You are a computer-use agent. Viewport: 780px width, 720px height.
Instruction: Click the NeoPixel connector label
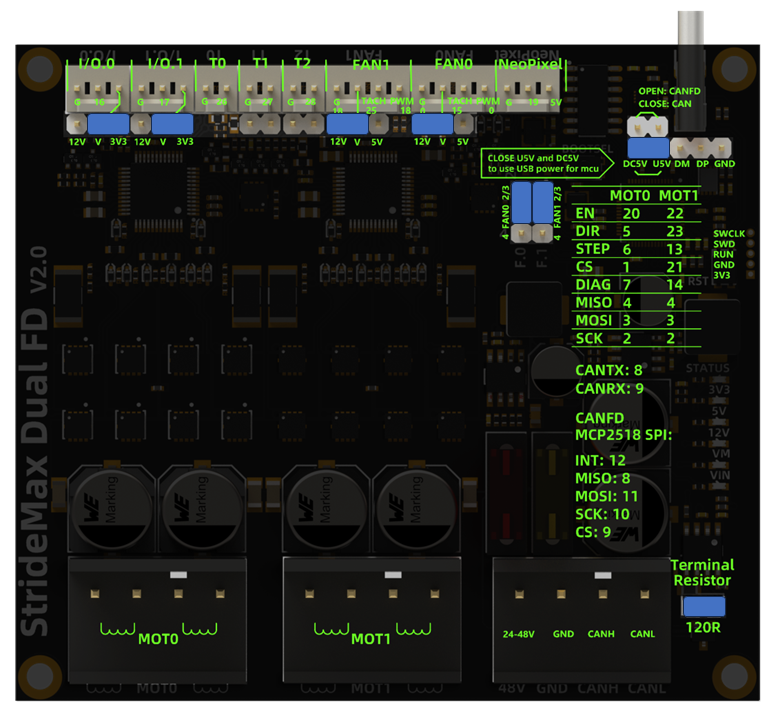click(530, 64)
